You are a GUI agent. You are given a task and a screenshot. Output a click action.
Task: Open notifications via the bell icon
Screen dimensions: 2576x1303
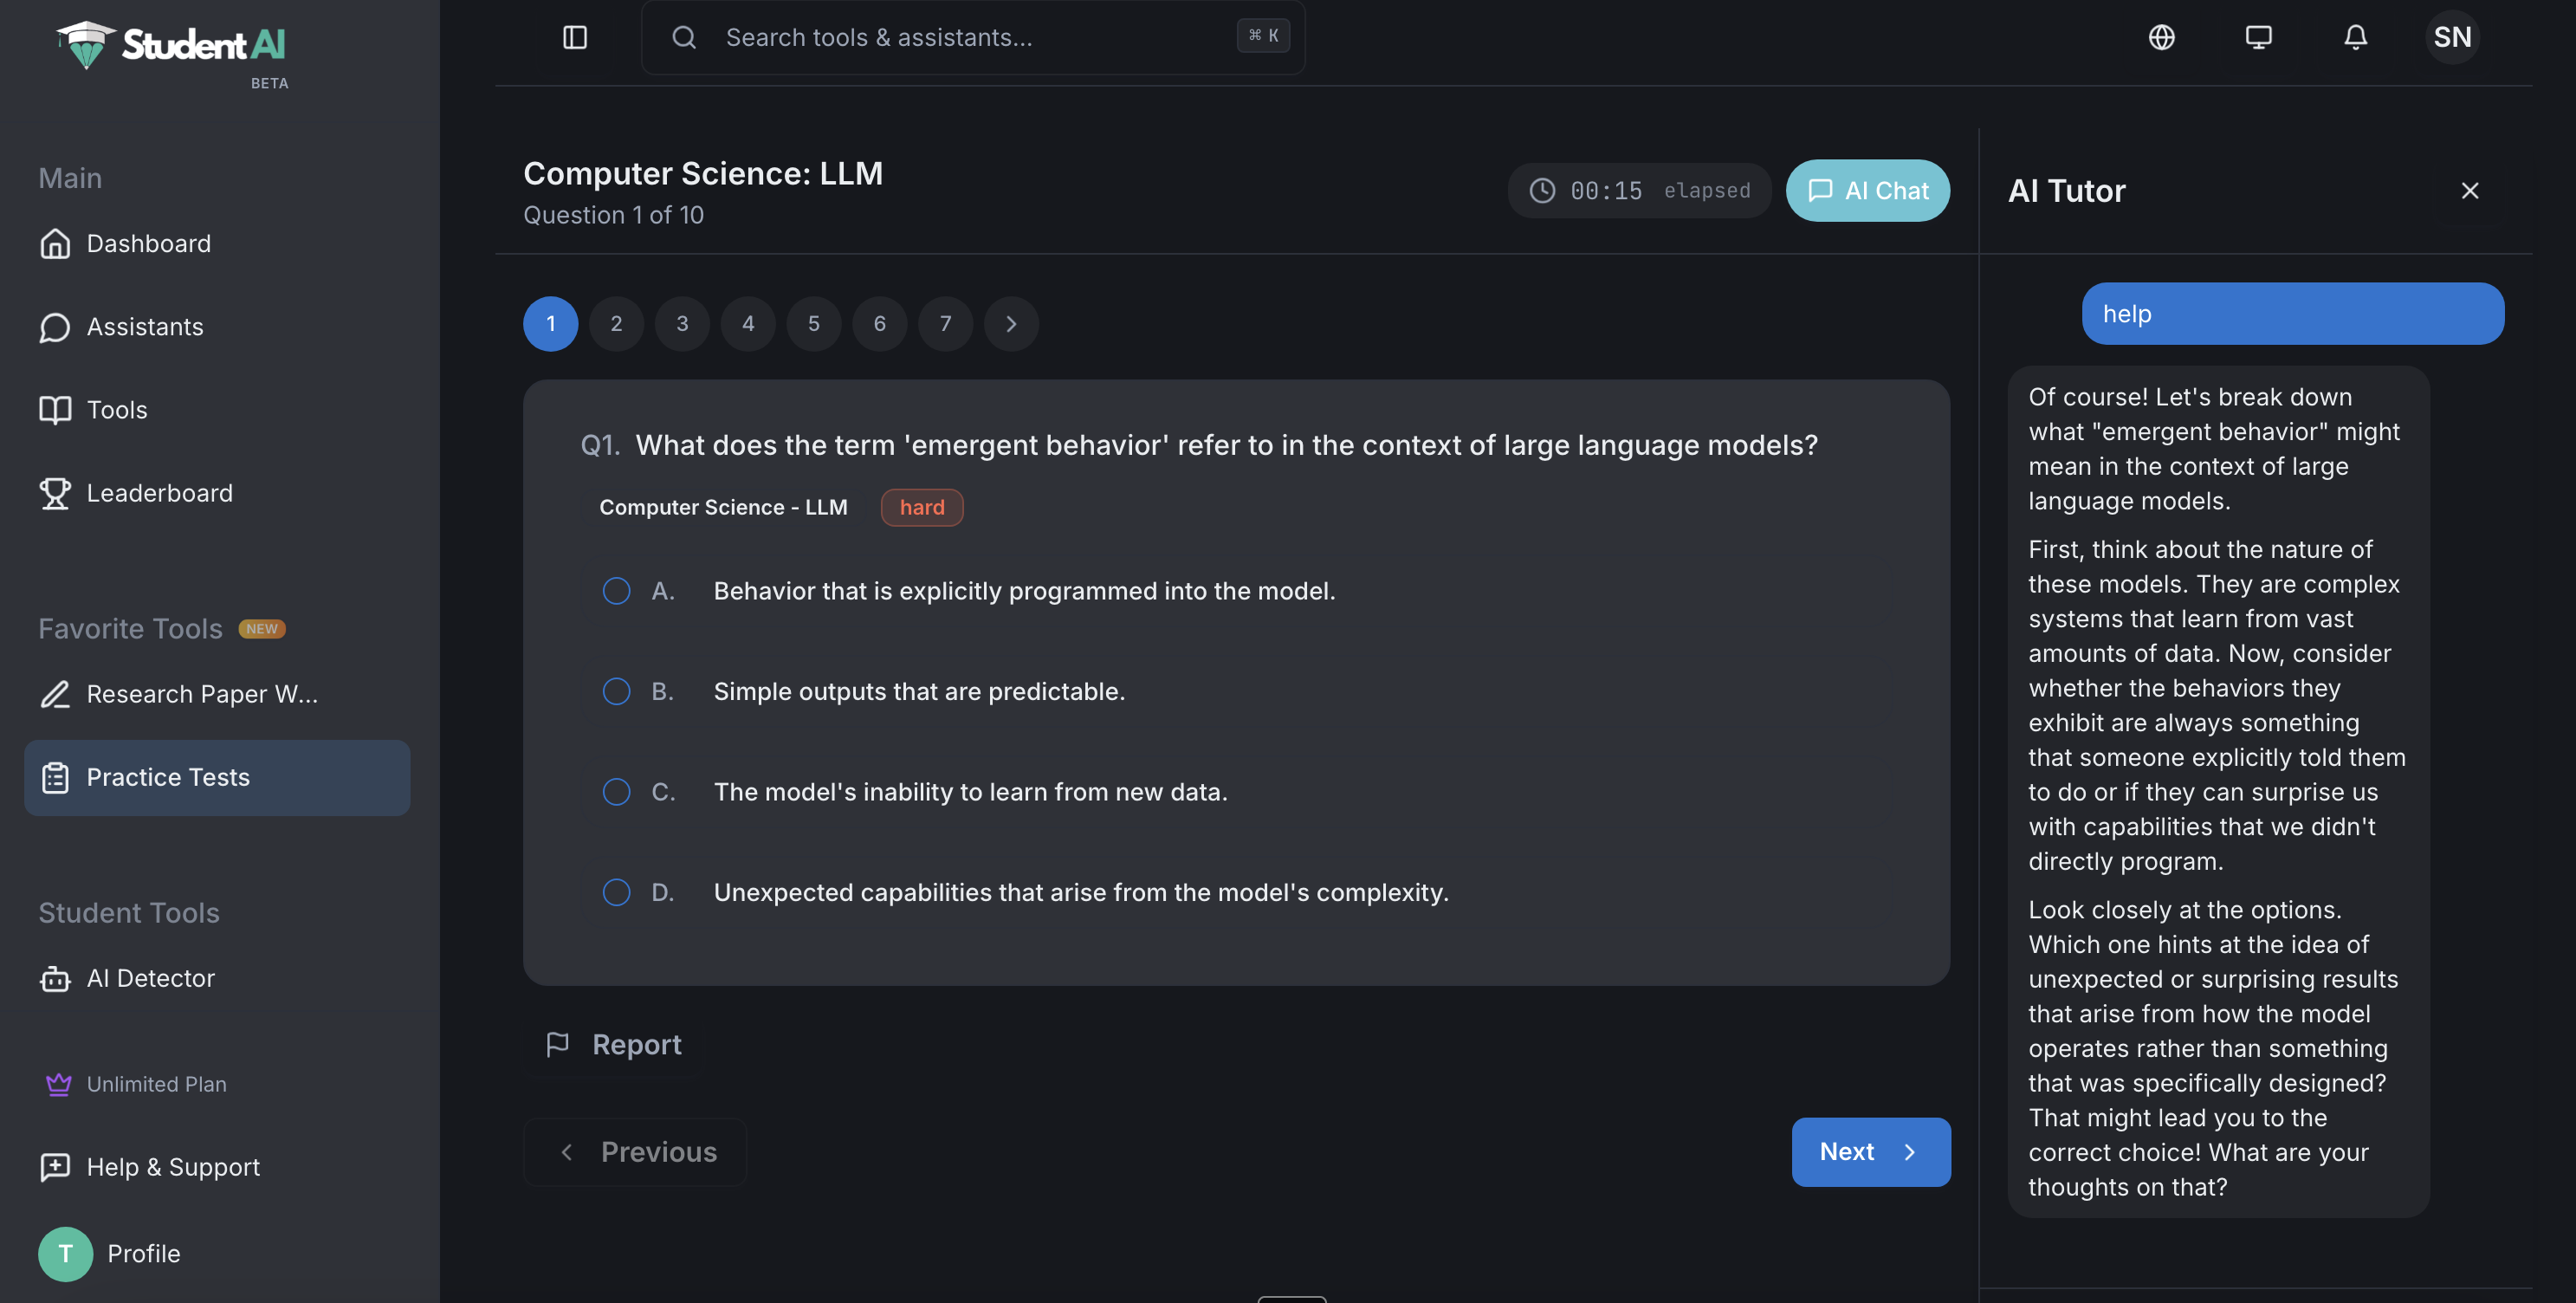[x=2355, y=37]
